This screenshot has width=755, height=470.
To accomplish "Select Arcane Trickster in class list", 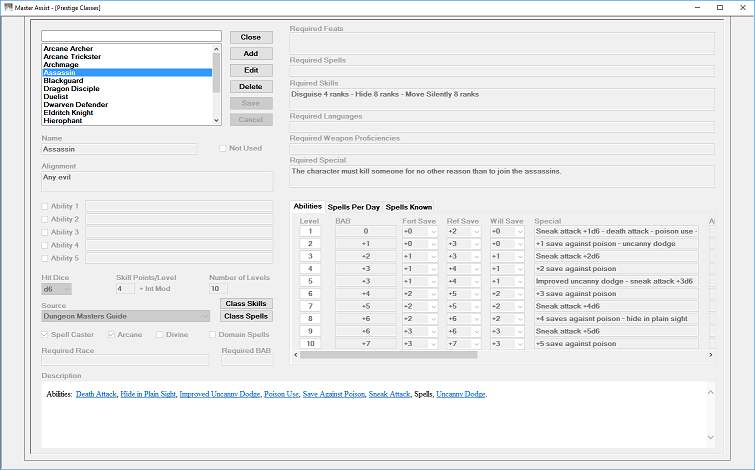I will coord(127,56).
